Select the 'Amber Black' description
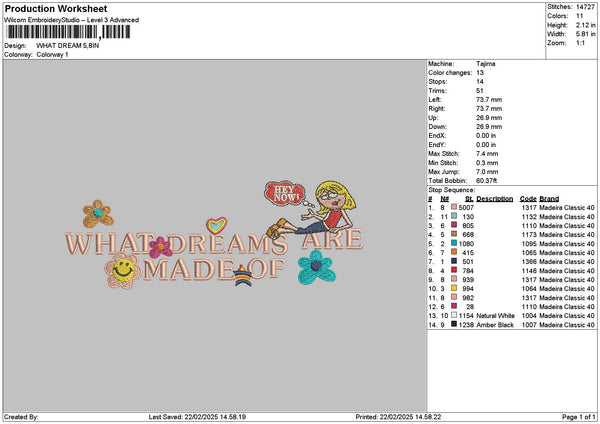Screen dimensions: 600x424 point(495,325)
